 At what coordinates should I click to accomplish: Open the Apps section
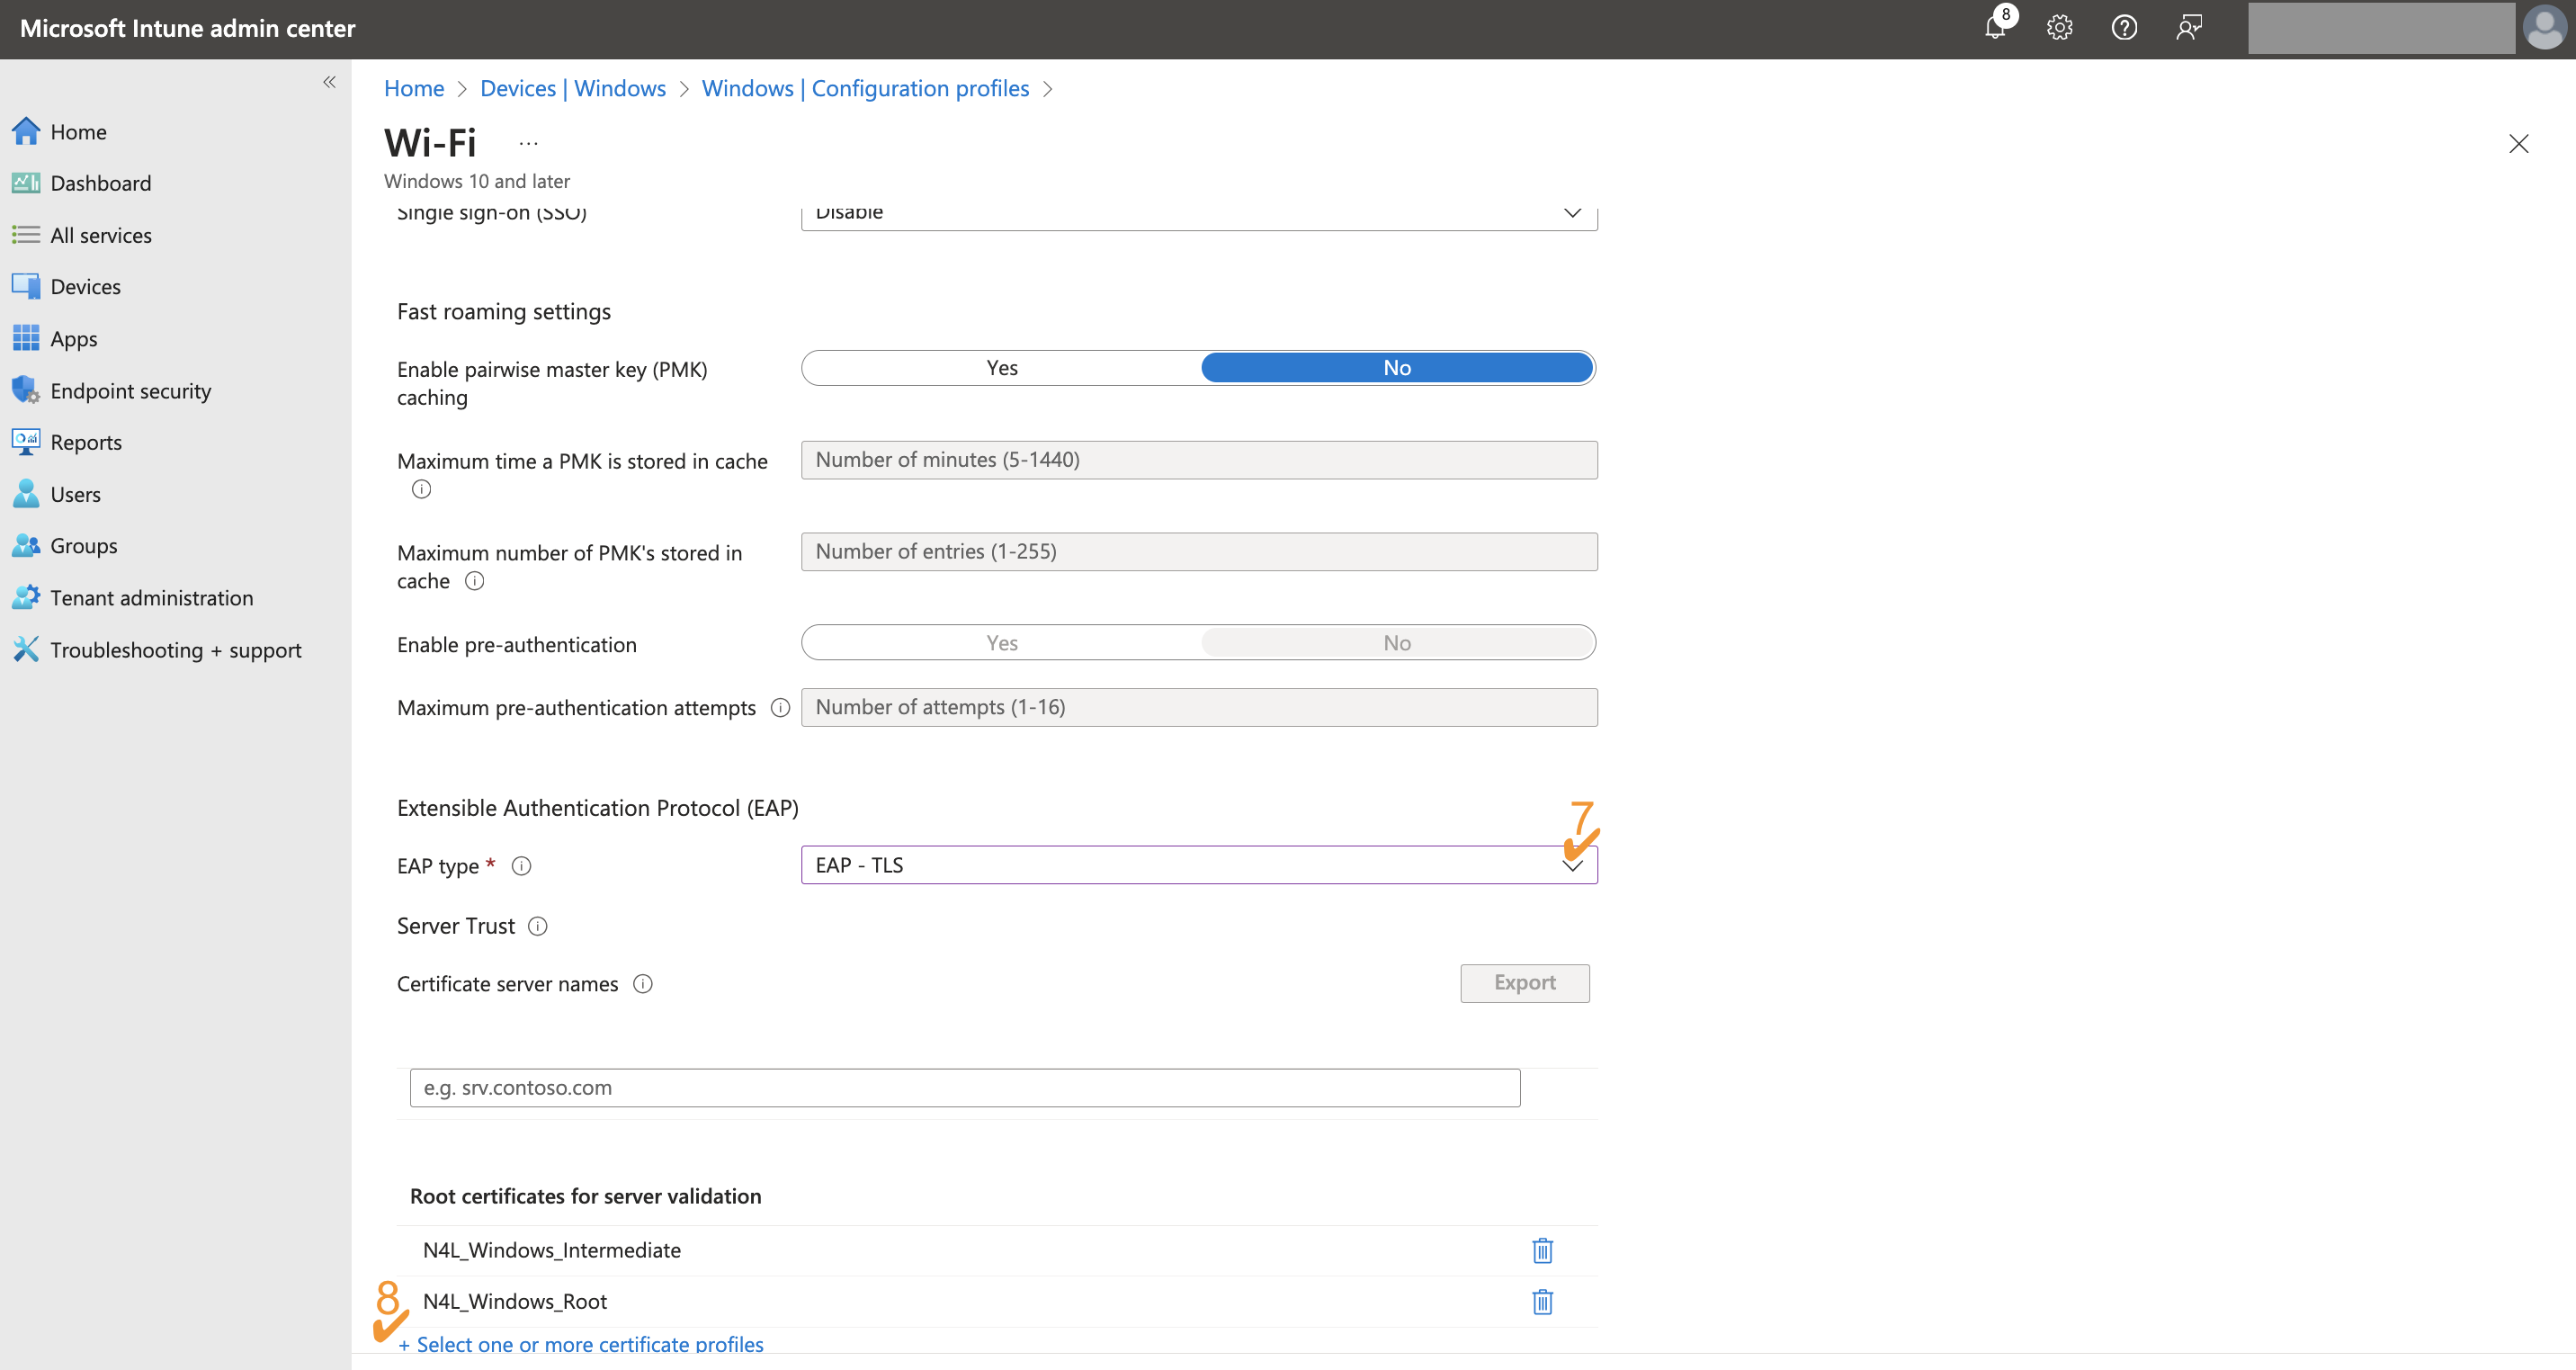point(74,338)
